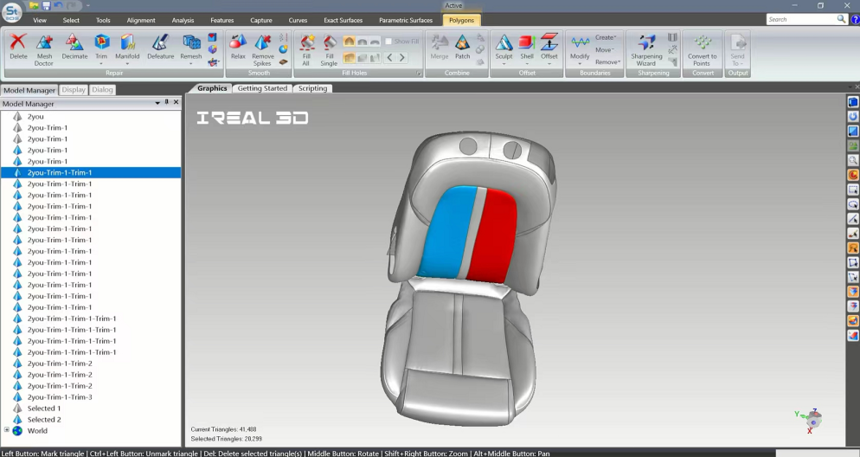The image size is (860, 457).
Task: Pin the Model Manager panel
Action: click(x=167, y=102)
